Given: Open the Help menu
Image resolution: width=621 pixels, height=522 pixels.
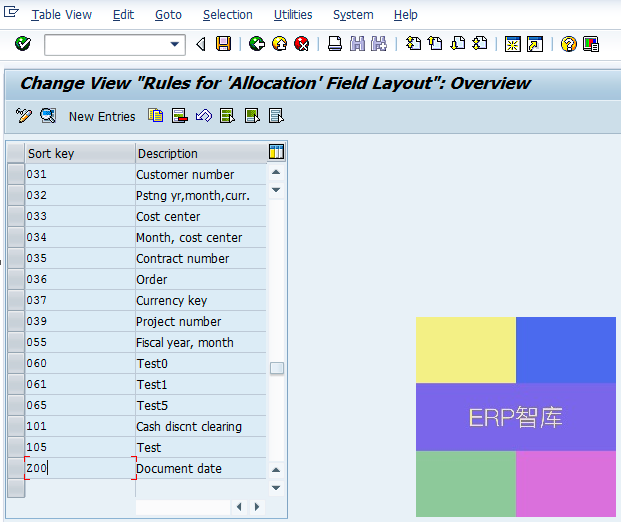Looking at the screenshot, I should (406, 15).
